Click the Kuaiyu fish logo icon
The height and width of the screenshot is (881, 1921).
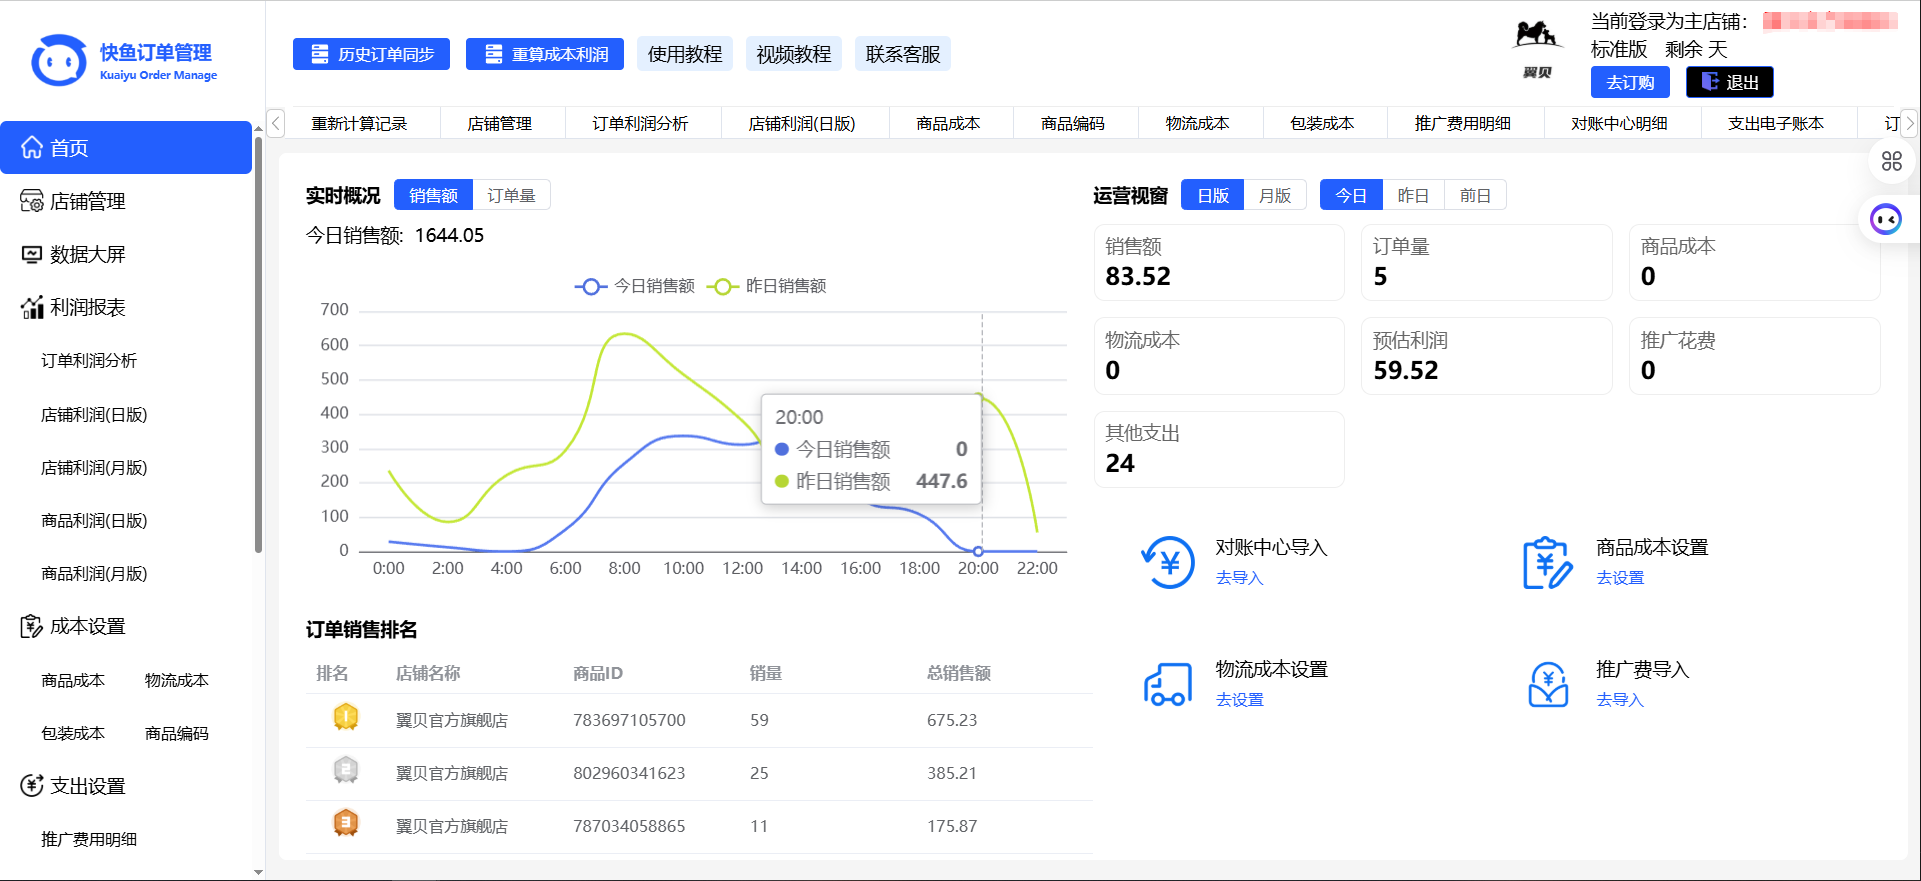click(x=59, y=62)
